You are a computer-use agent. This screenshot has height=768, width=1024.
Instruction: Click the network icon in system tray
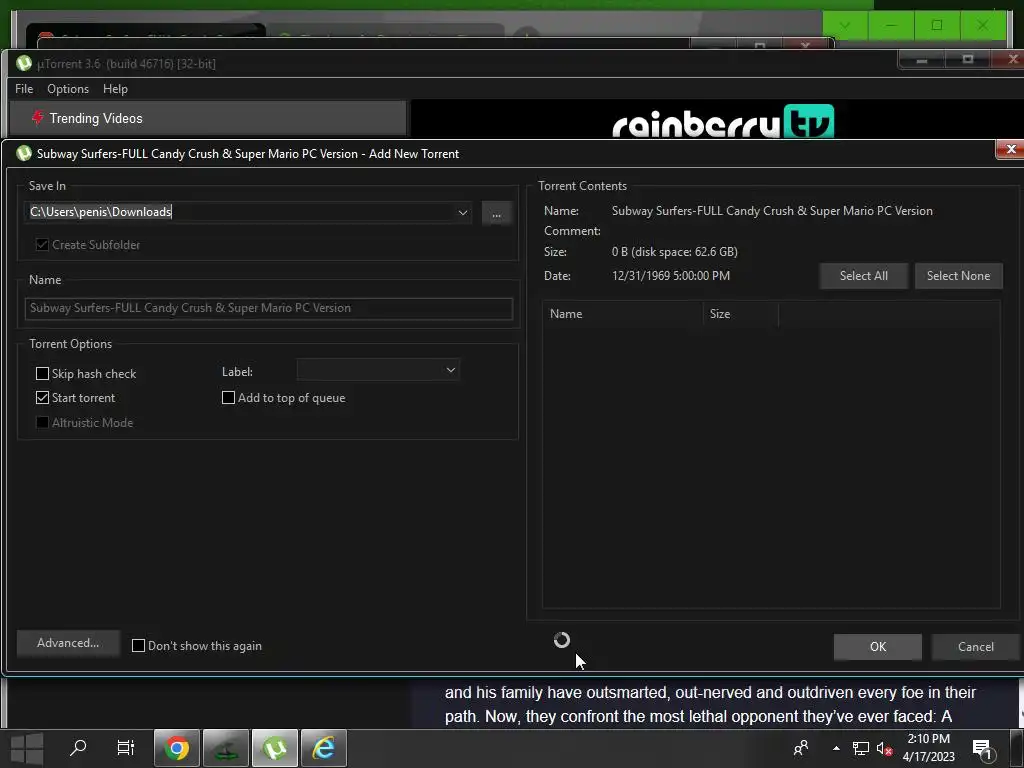(x=860, y=748)
